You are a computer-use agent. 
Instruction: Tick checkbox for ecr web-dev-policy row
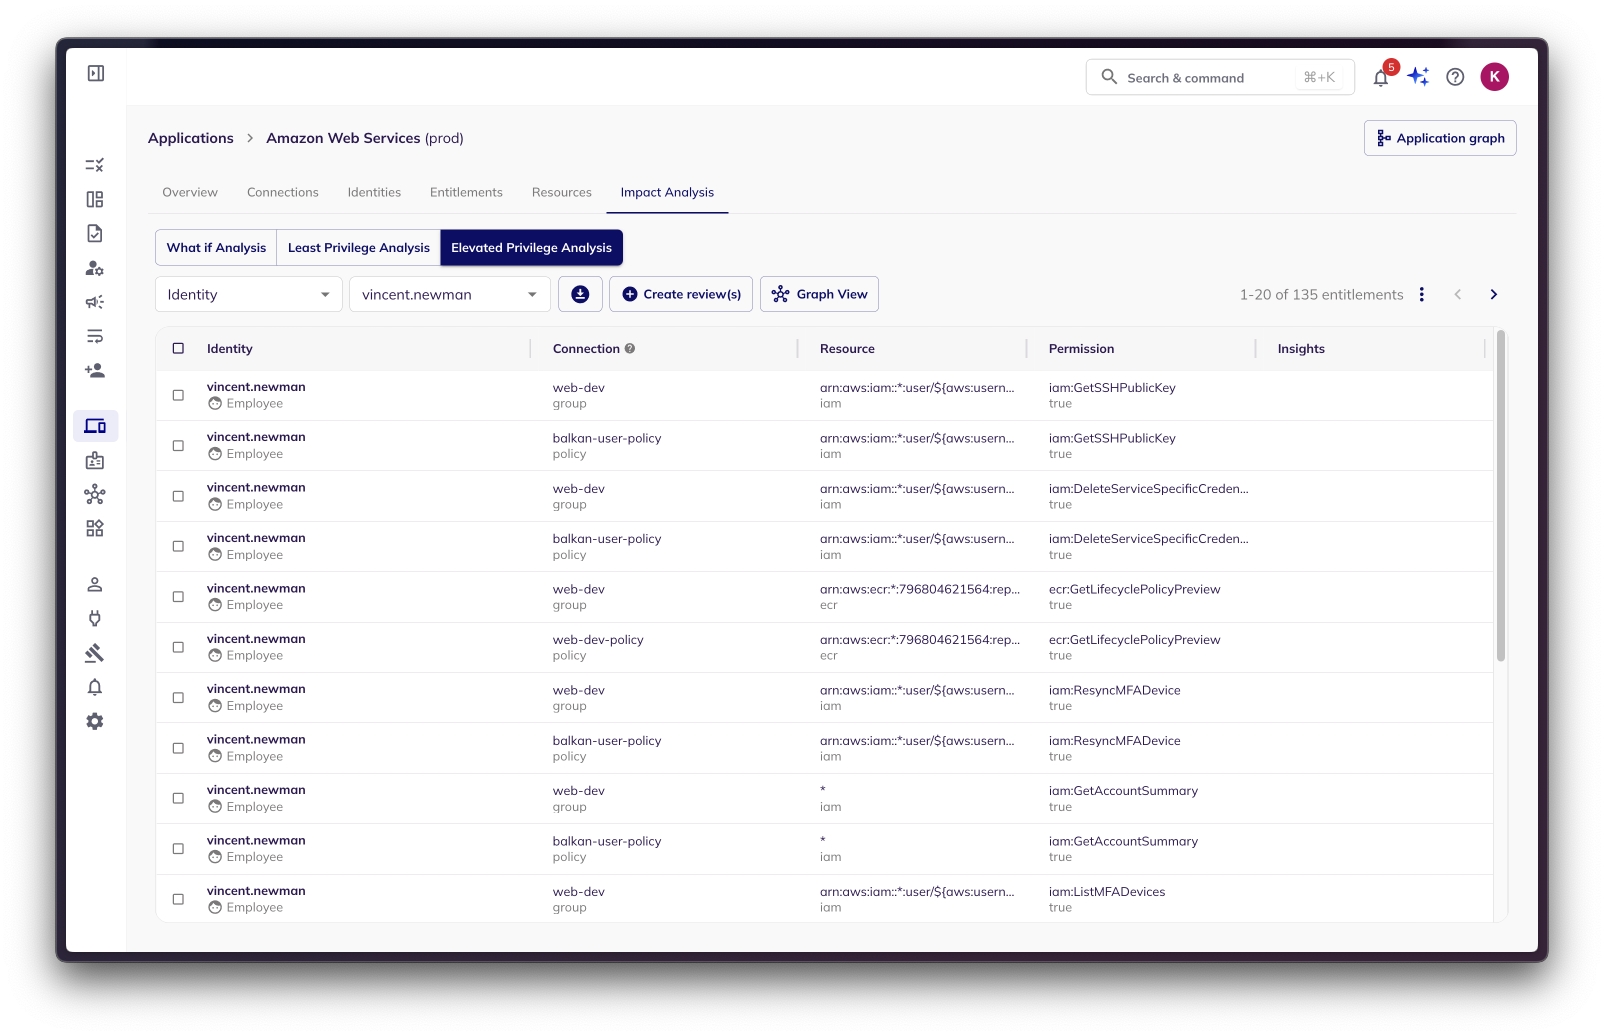coord(178,647)
